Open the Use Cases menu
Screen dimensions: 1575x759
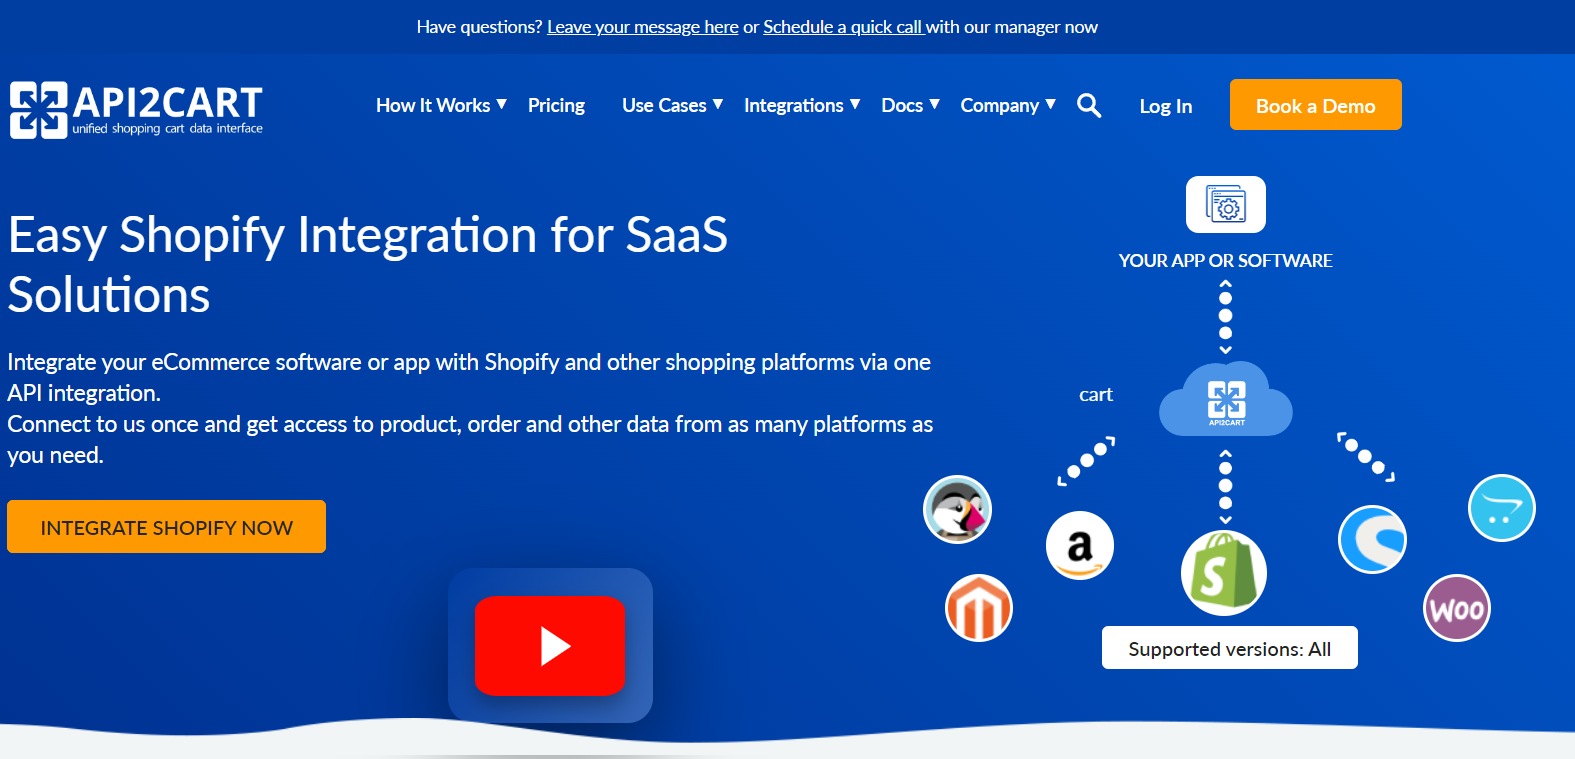point(664,105)
